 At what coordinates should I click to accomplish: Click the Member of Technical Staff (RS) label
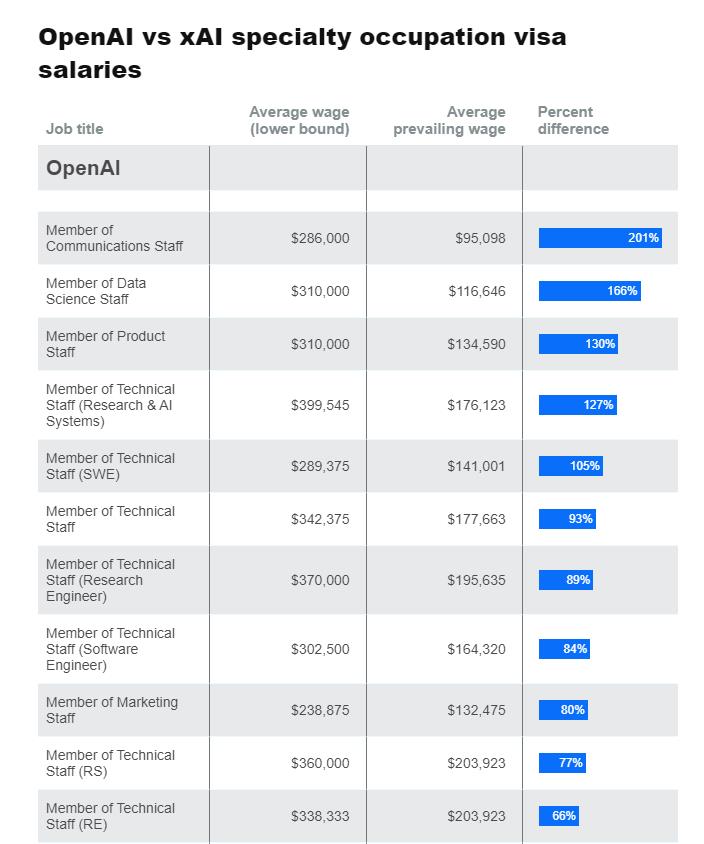(110, 763)
